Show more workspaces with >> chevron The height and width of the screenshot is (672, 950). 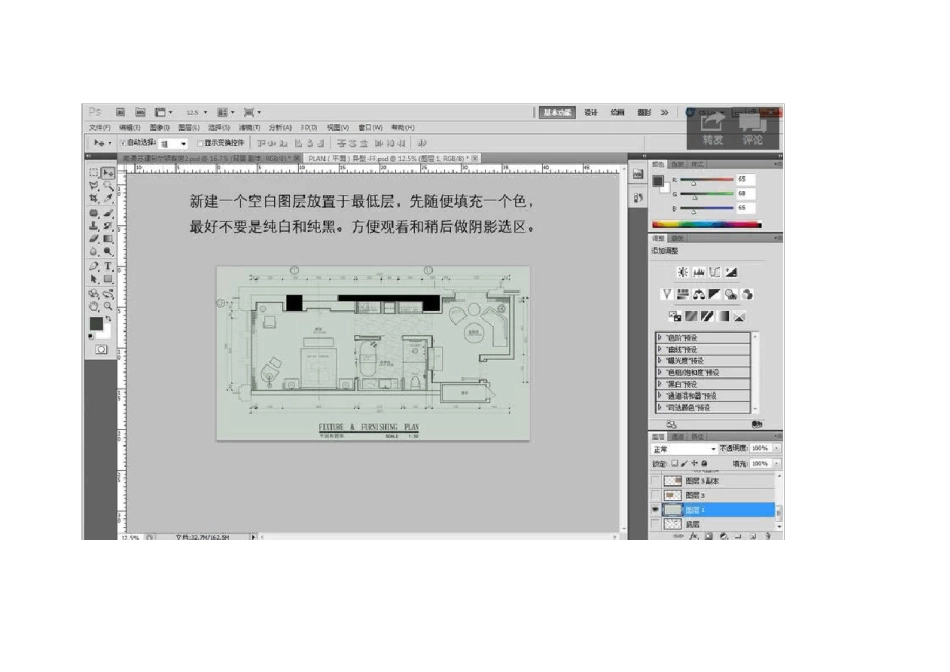[665, 113]
